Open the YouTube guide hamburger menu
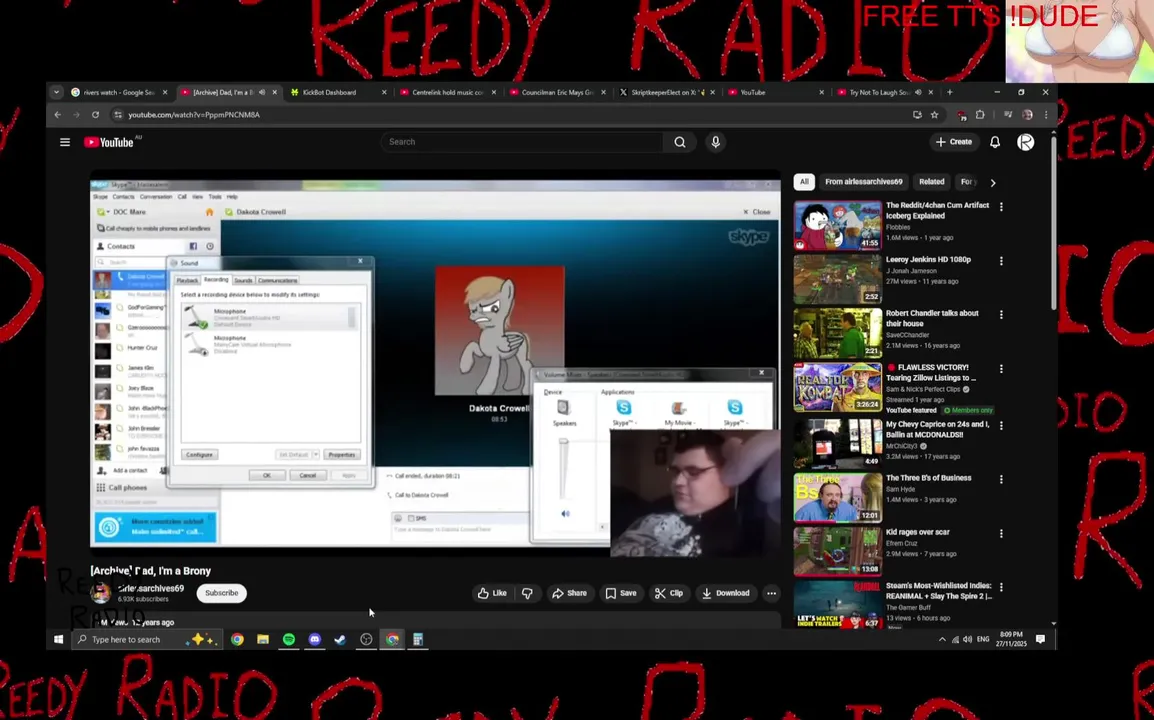This screenshot has width=1154, height=720. tap(65, 142)
